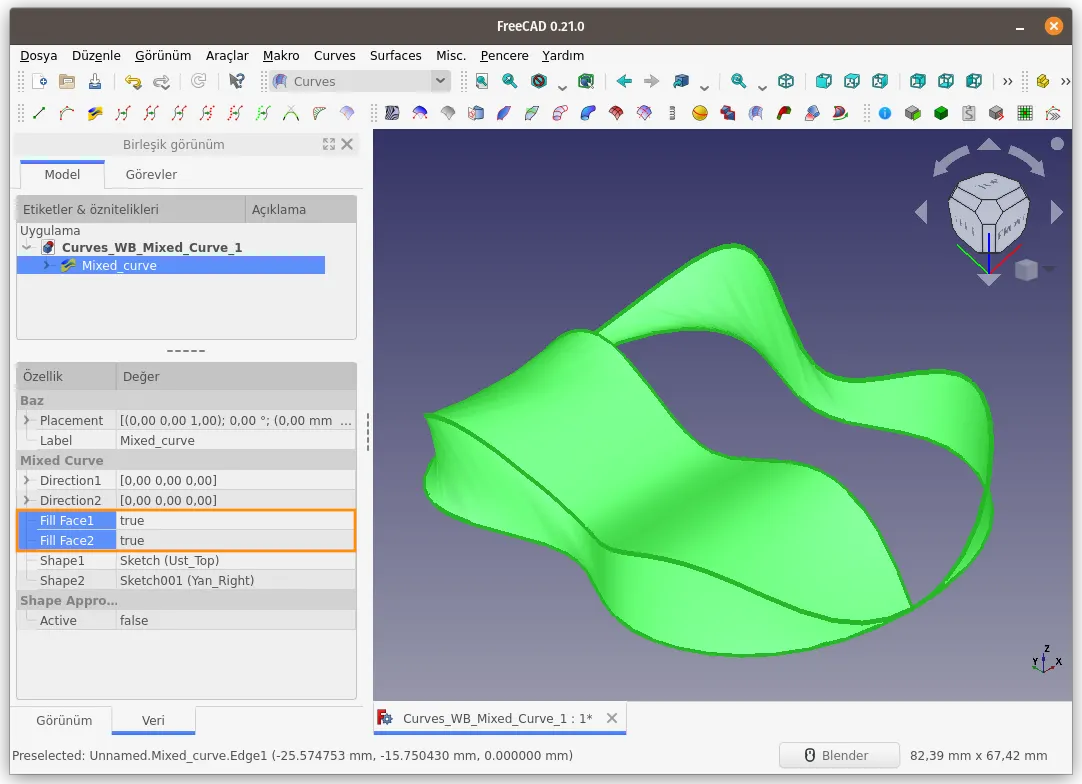Open the Curves menu

(x=335, y=55)
